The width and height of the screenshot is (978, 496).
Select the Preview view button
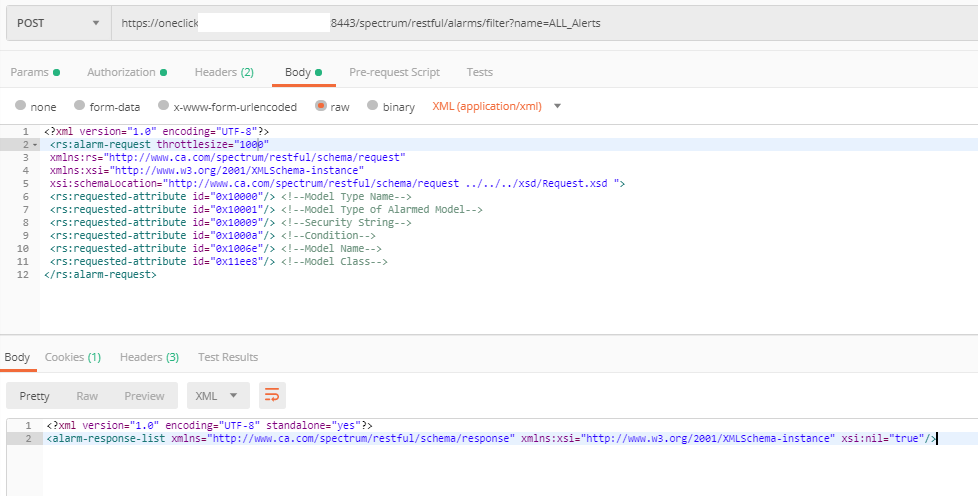pyautogui.click(x=144, y=396)
